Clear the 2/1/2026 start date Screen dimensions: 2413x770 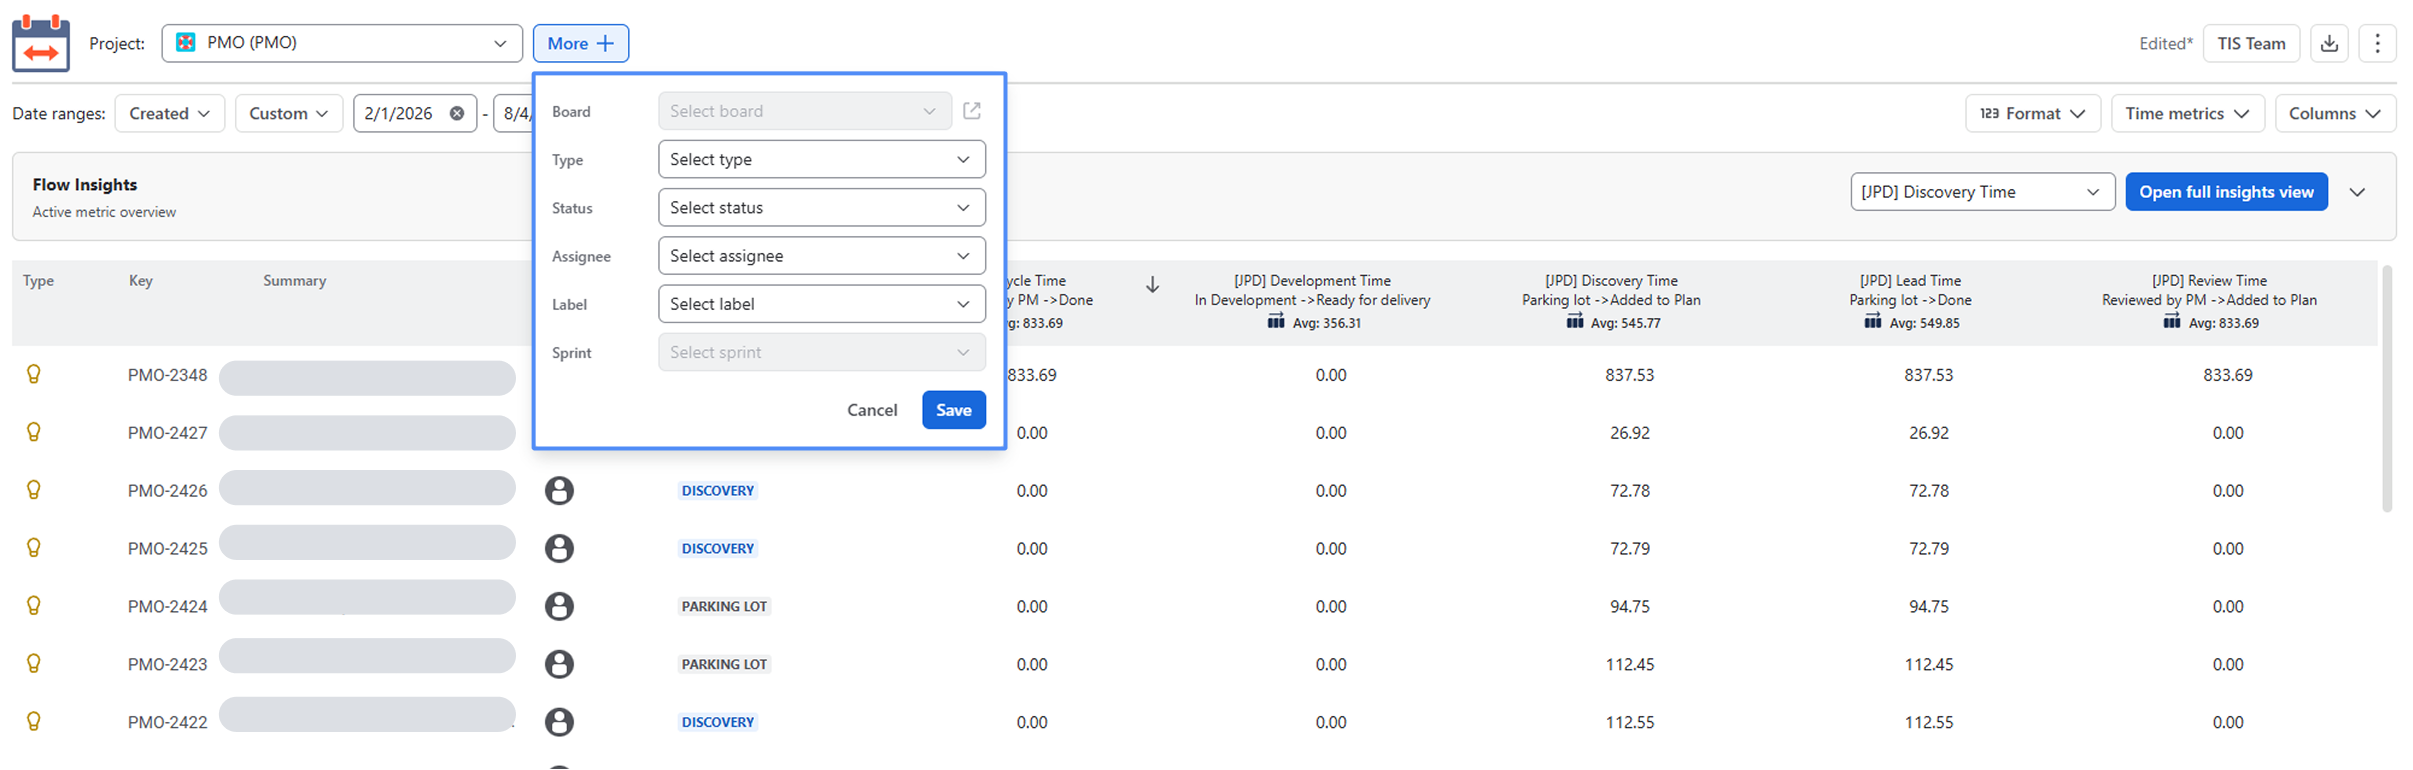457,113
